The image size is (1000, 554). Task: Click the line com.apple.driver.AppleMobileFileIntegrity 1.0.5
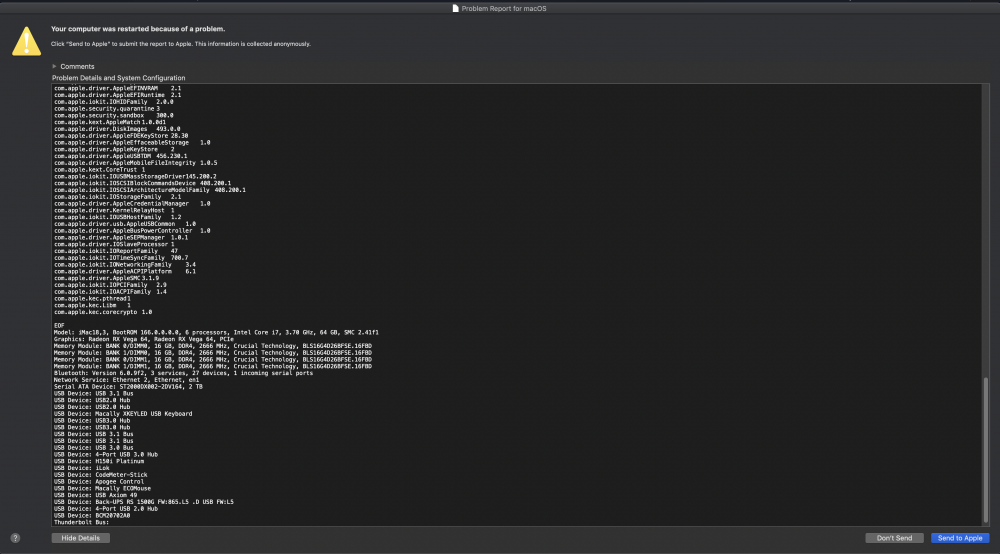coord(136,163)
